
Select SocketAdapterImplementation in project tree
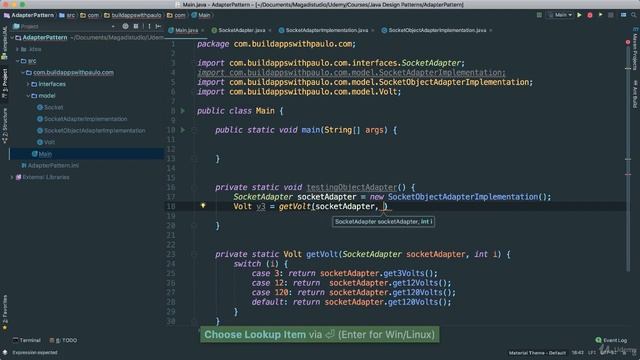pos(82,119)
